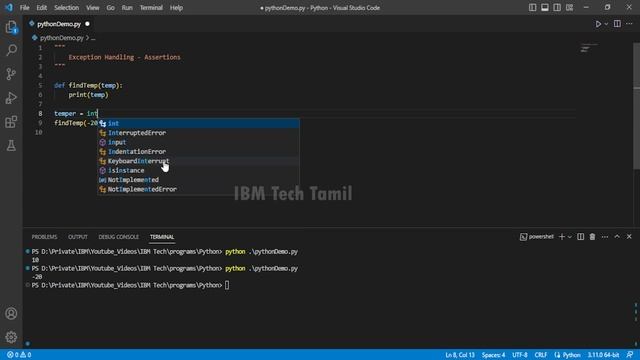The height and width of the screenshot is (360, 640).
Task: Click the powershell terminal label
Action: coord(537,237)
